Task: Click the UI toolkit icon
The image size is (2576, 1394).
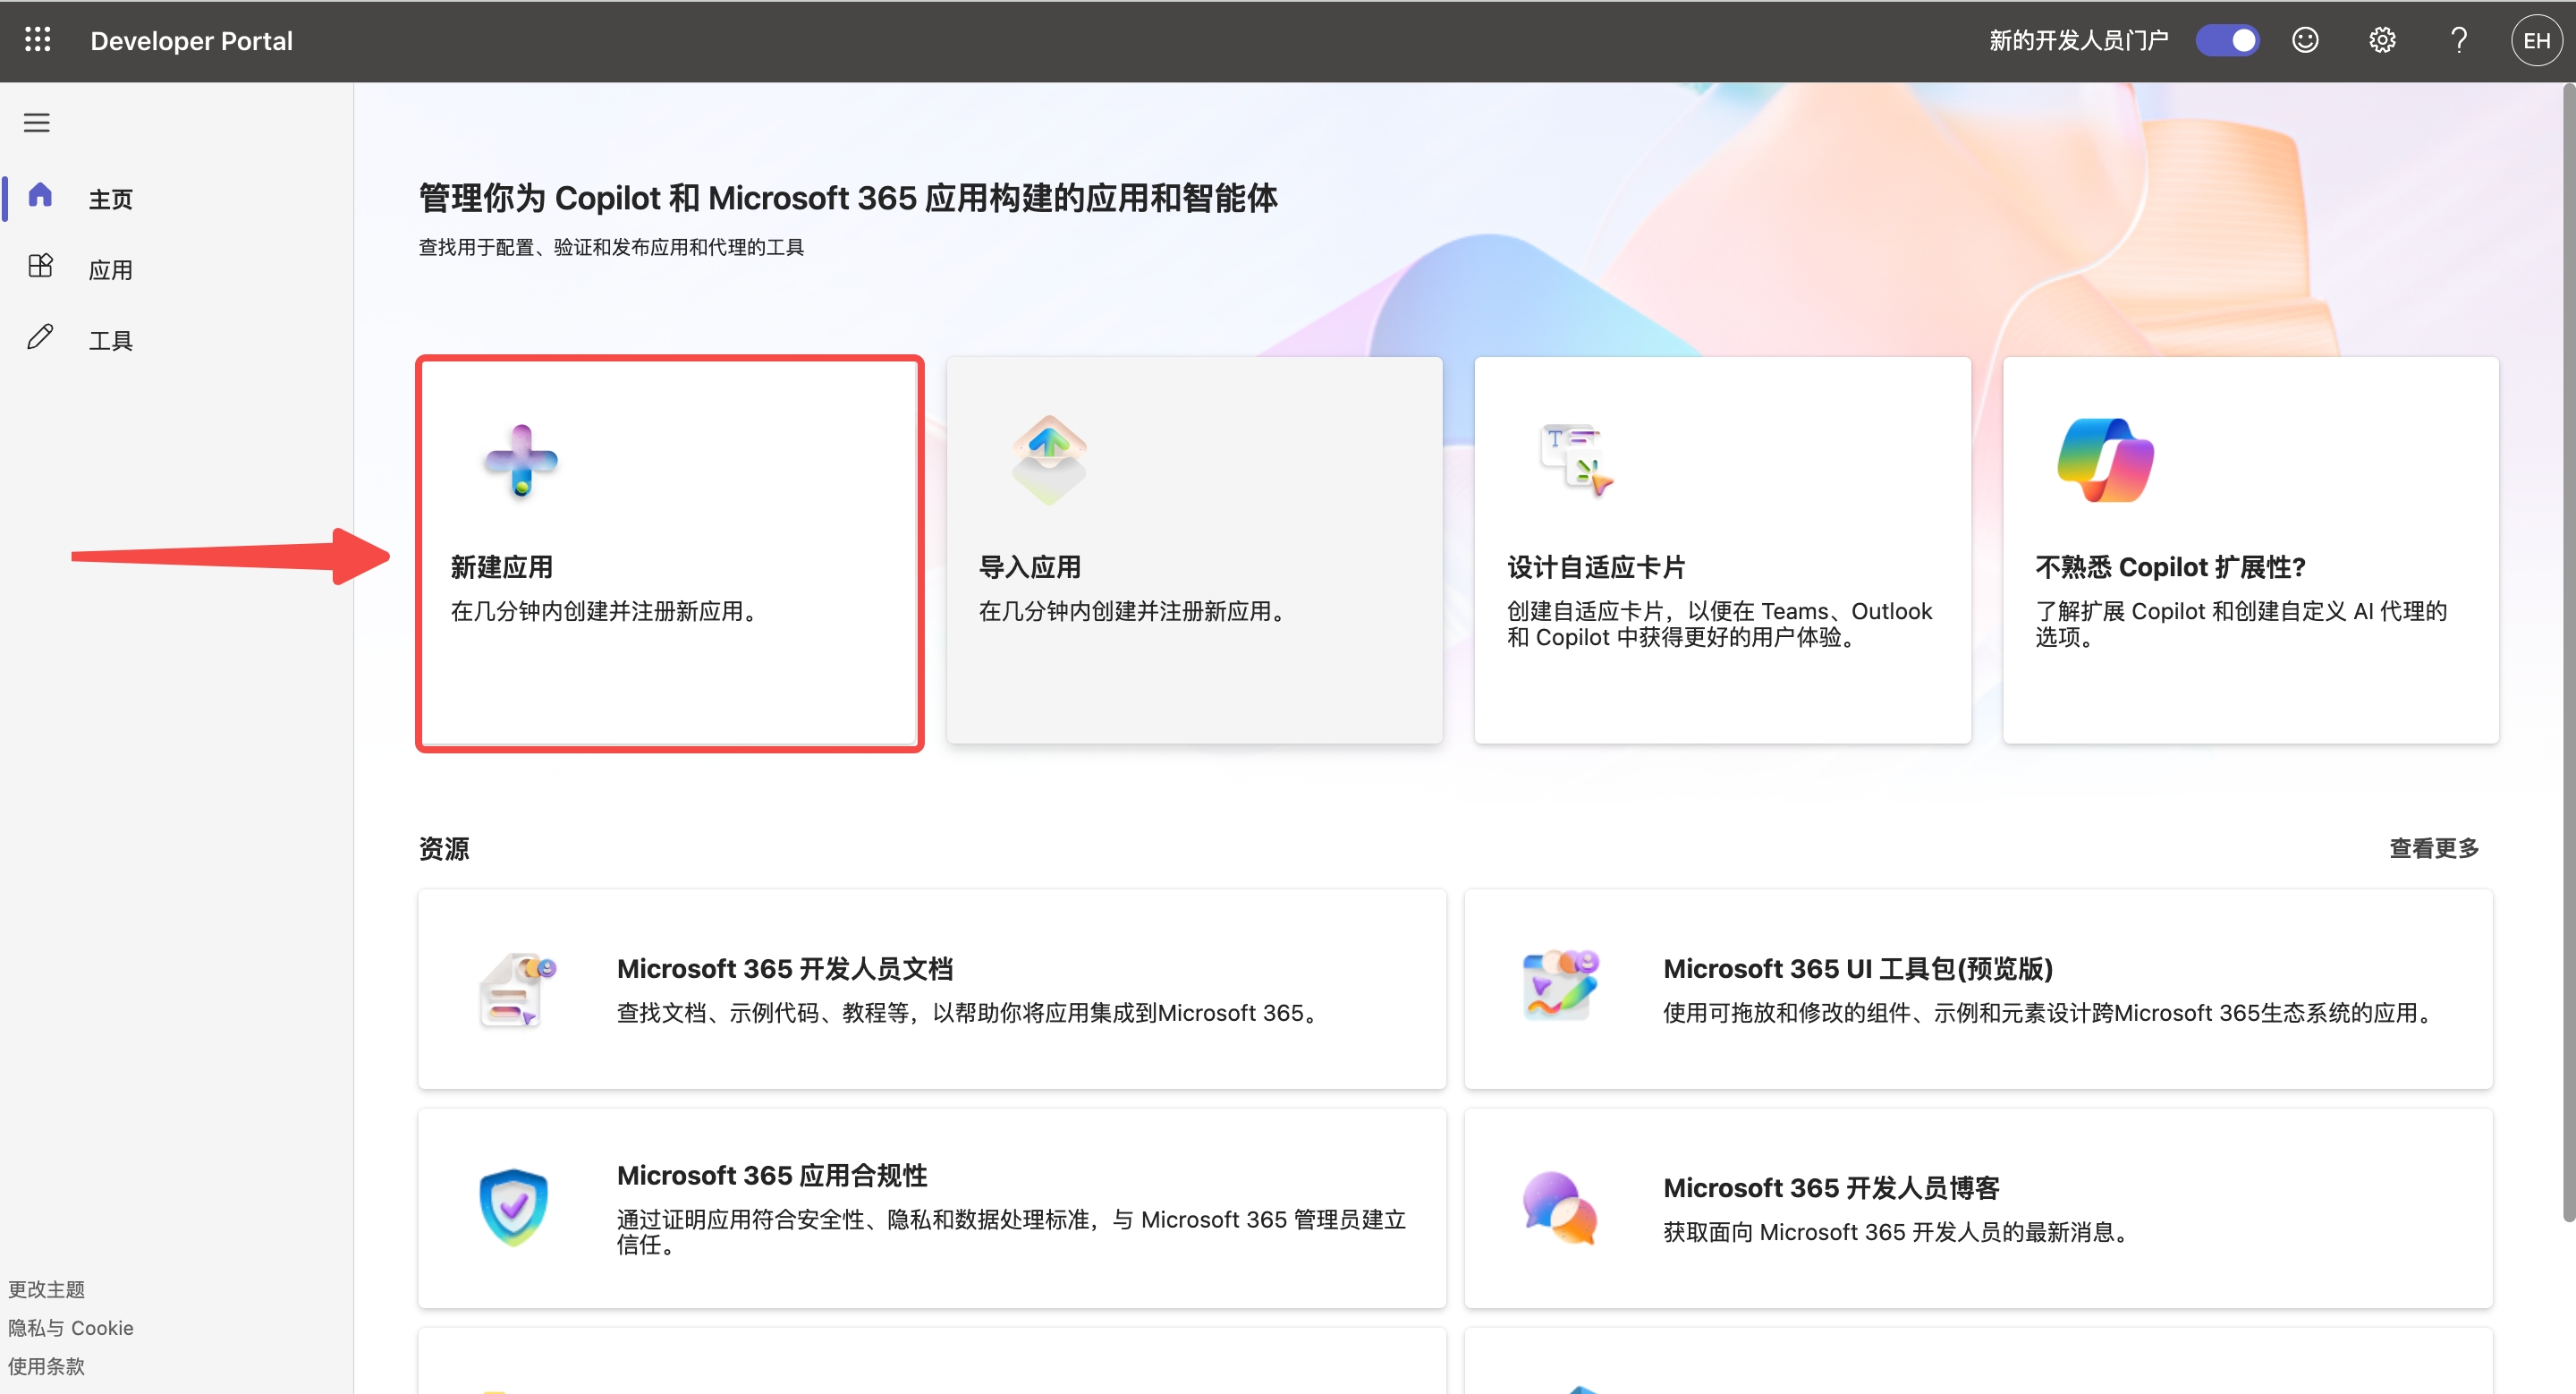Action: [1560, 986]
